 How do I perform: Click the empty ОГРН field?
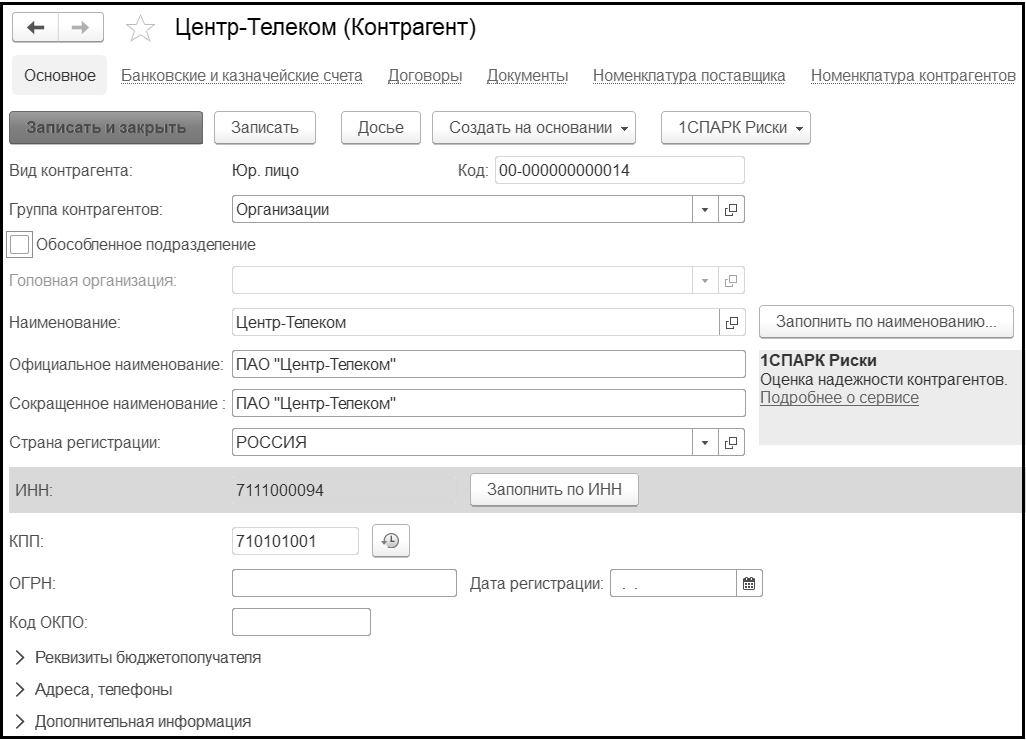pos(344,584)
